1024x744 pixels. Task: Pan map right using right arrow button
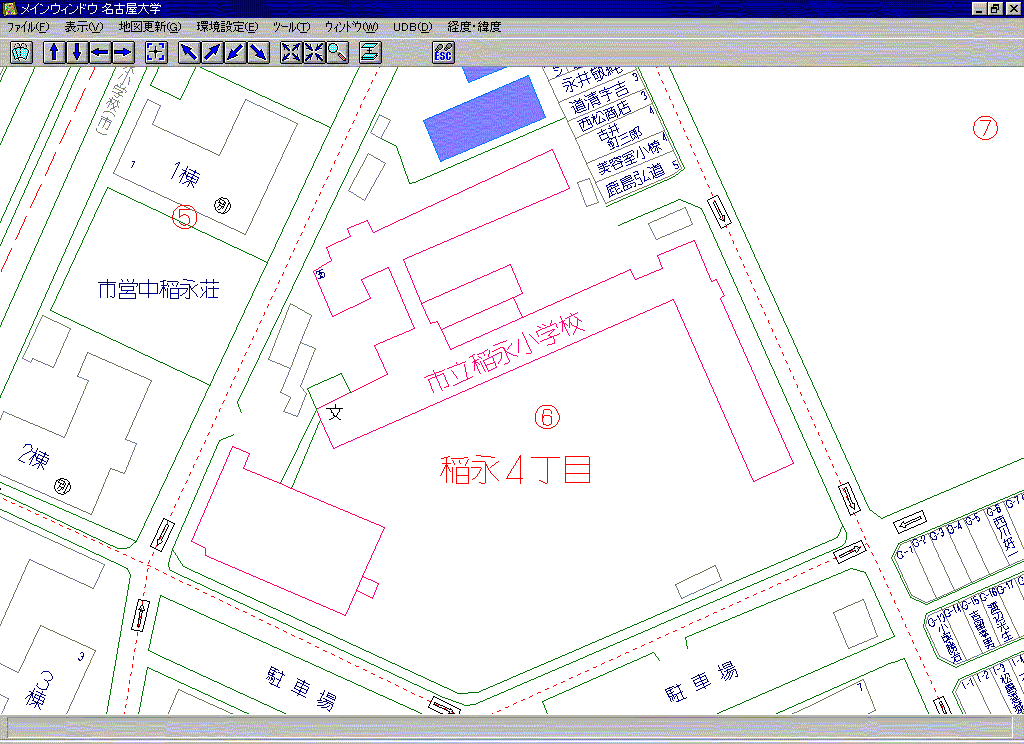pos(122,53)
